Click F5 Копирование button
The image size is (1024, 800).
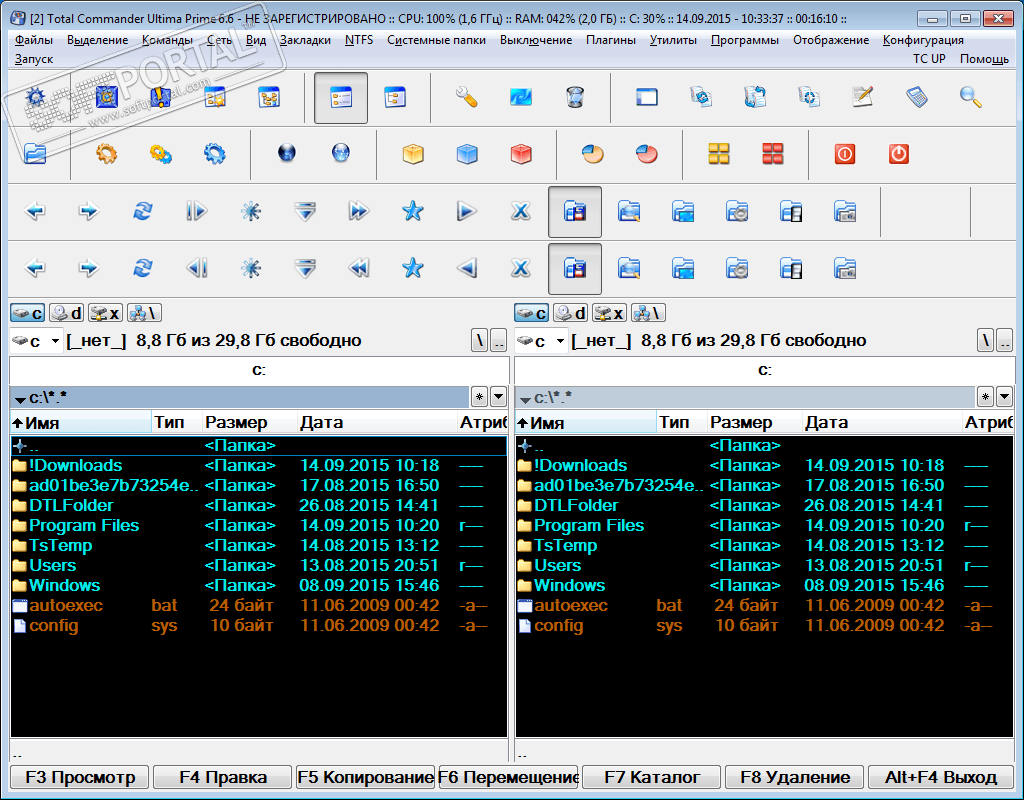click(365, 777)
